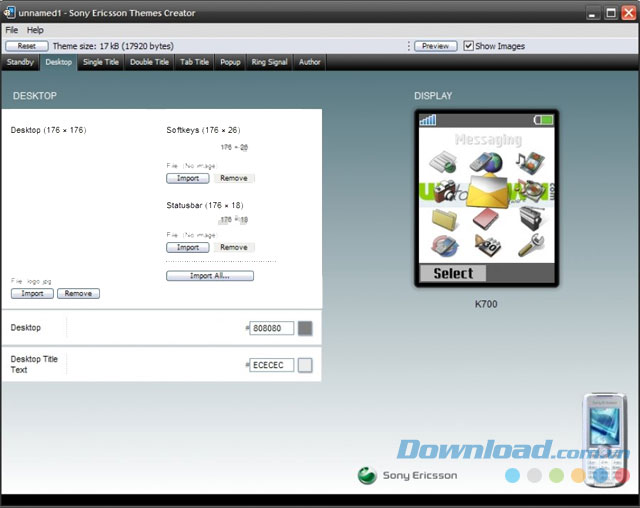Screen dimensions: 640x508
Task: Click the app icon in the title bar
Action: tap(9, 12)
